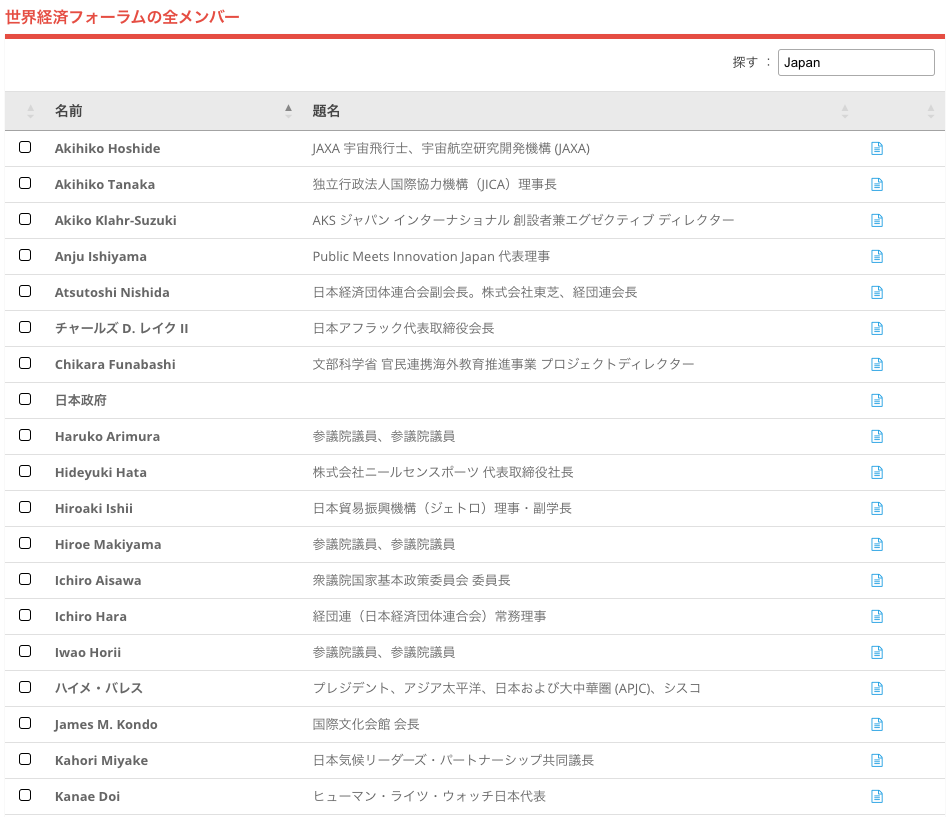The image size is (950, 817).
Task: Select James M. Kondo's checkbox
Action: (x=25, y=723)
